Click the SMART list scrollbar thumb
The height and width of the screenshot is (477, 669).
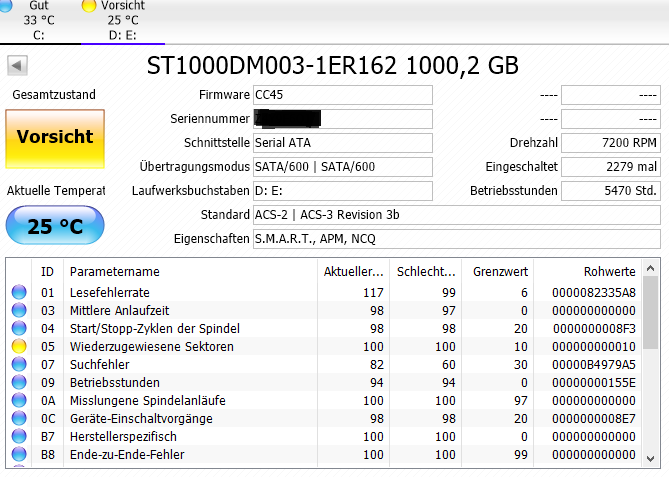[x=650, y=313]
